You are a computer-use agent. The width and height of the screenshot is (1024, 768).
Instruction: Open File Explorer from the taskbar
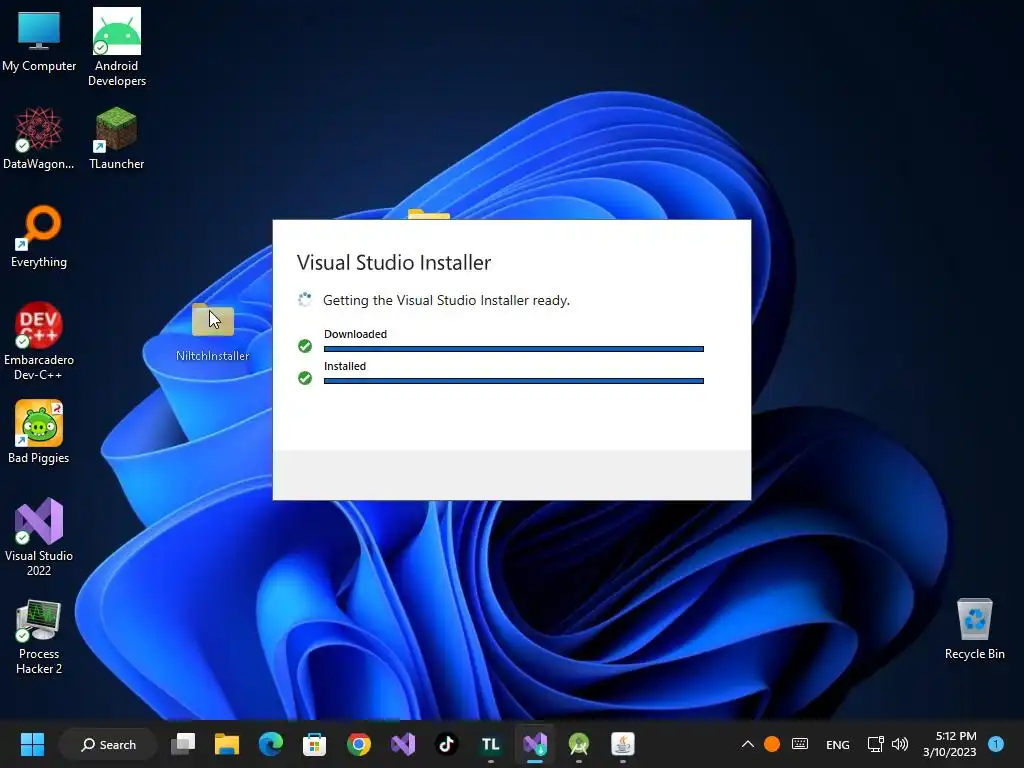[x=227, y=744]
